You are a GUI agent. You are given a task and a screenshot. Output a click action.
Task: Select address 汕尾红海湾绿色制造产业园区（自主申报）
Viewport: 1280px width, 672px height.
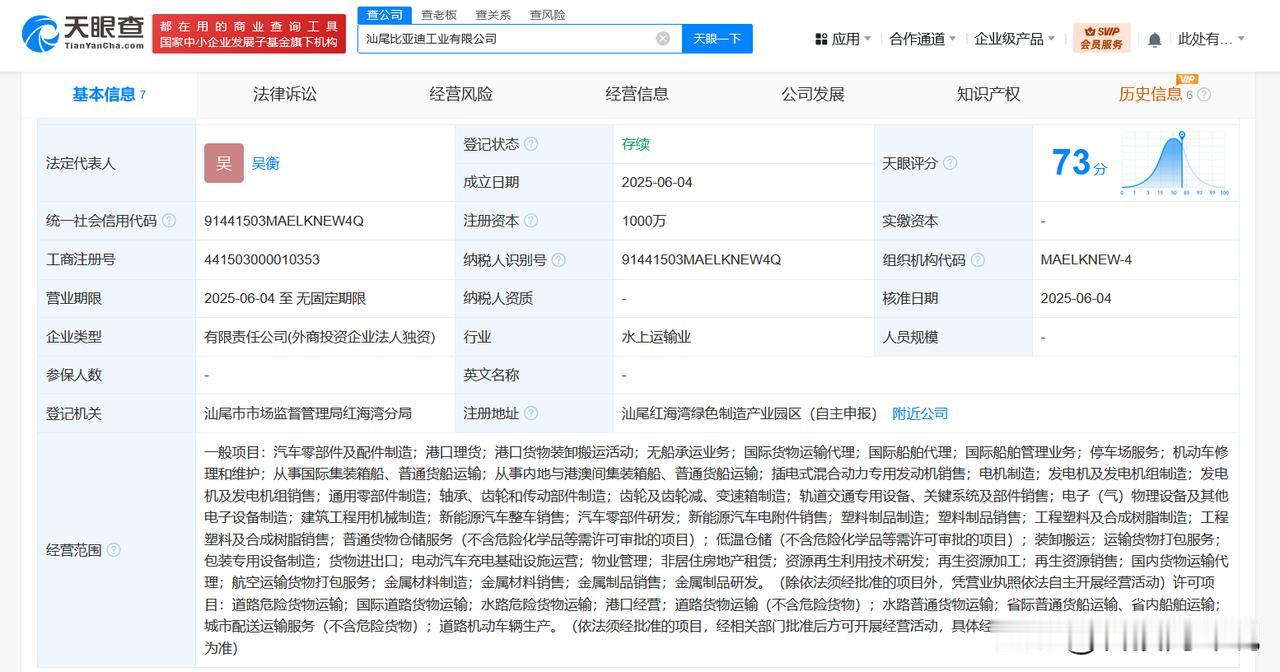tap(750, 413)
